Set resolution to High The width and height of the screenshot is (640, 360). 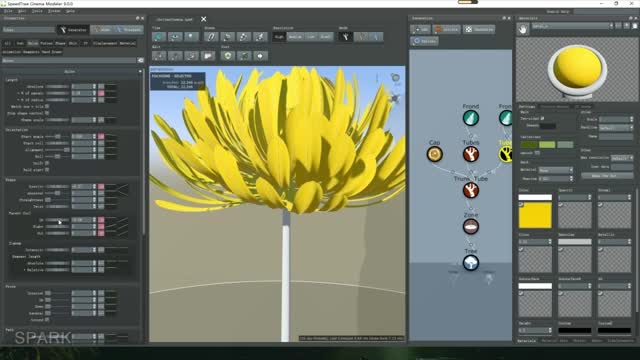[x=279, y=37]
